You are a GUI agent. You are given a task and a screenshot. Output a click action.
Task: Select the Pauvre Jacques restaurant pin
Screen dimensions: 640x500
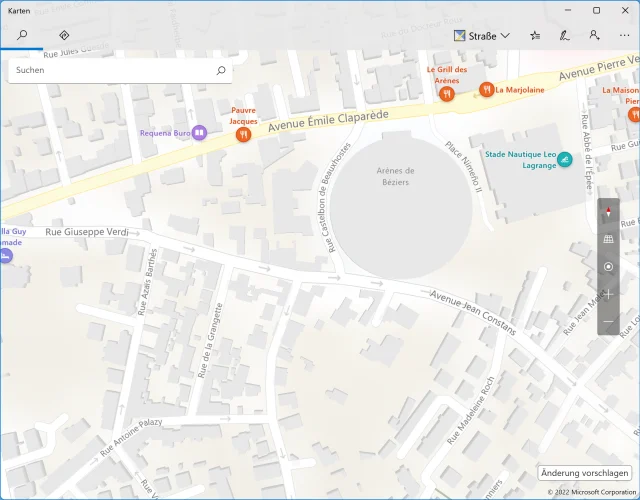click(243, 134)
